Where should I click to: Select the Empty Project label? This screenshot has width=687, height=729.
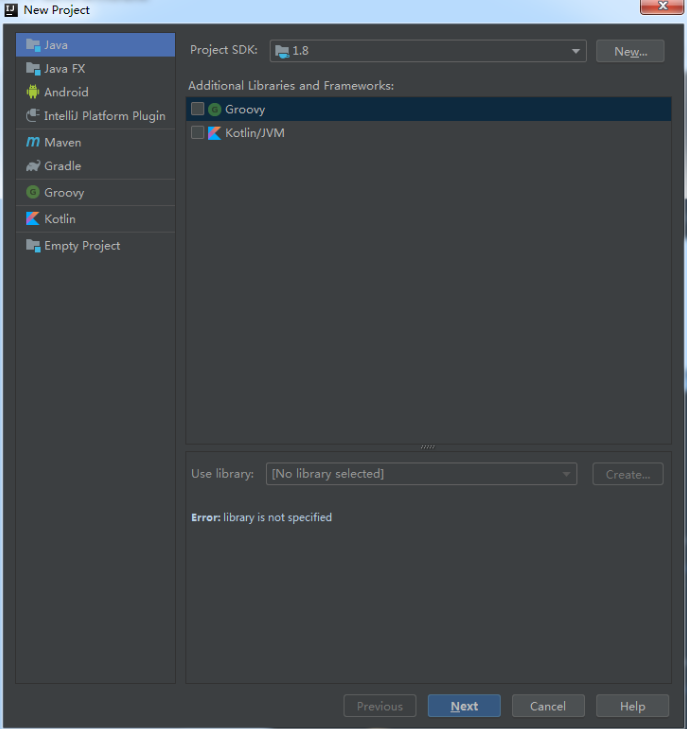click(82, 245)
